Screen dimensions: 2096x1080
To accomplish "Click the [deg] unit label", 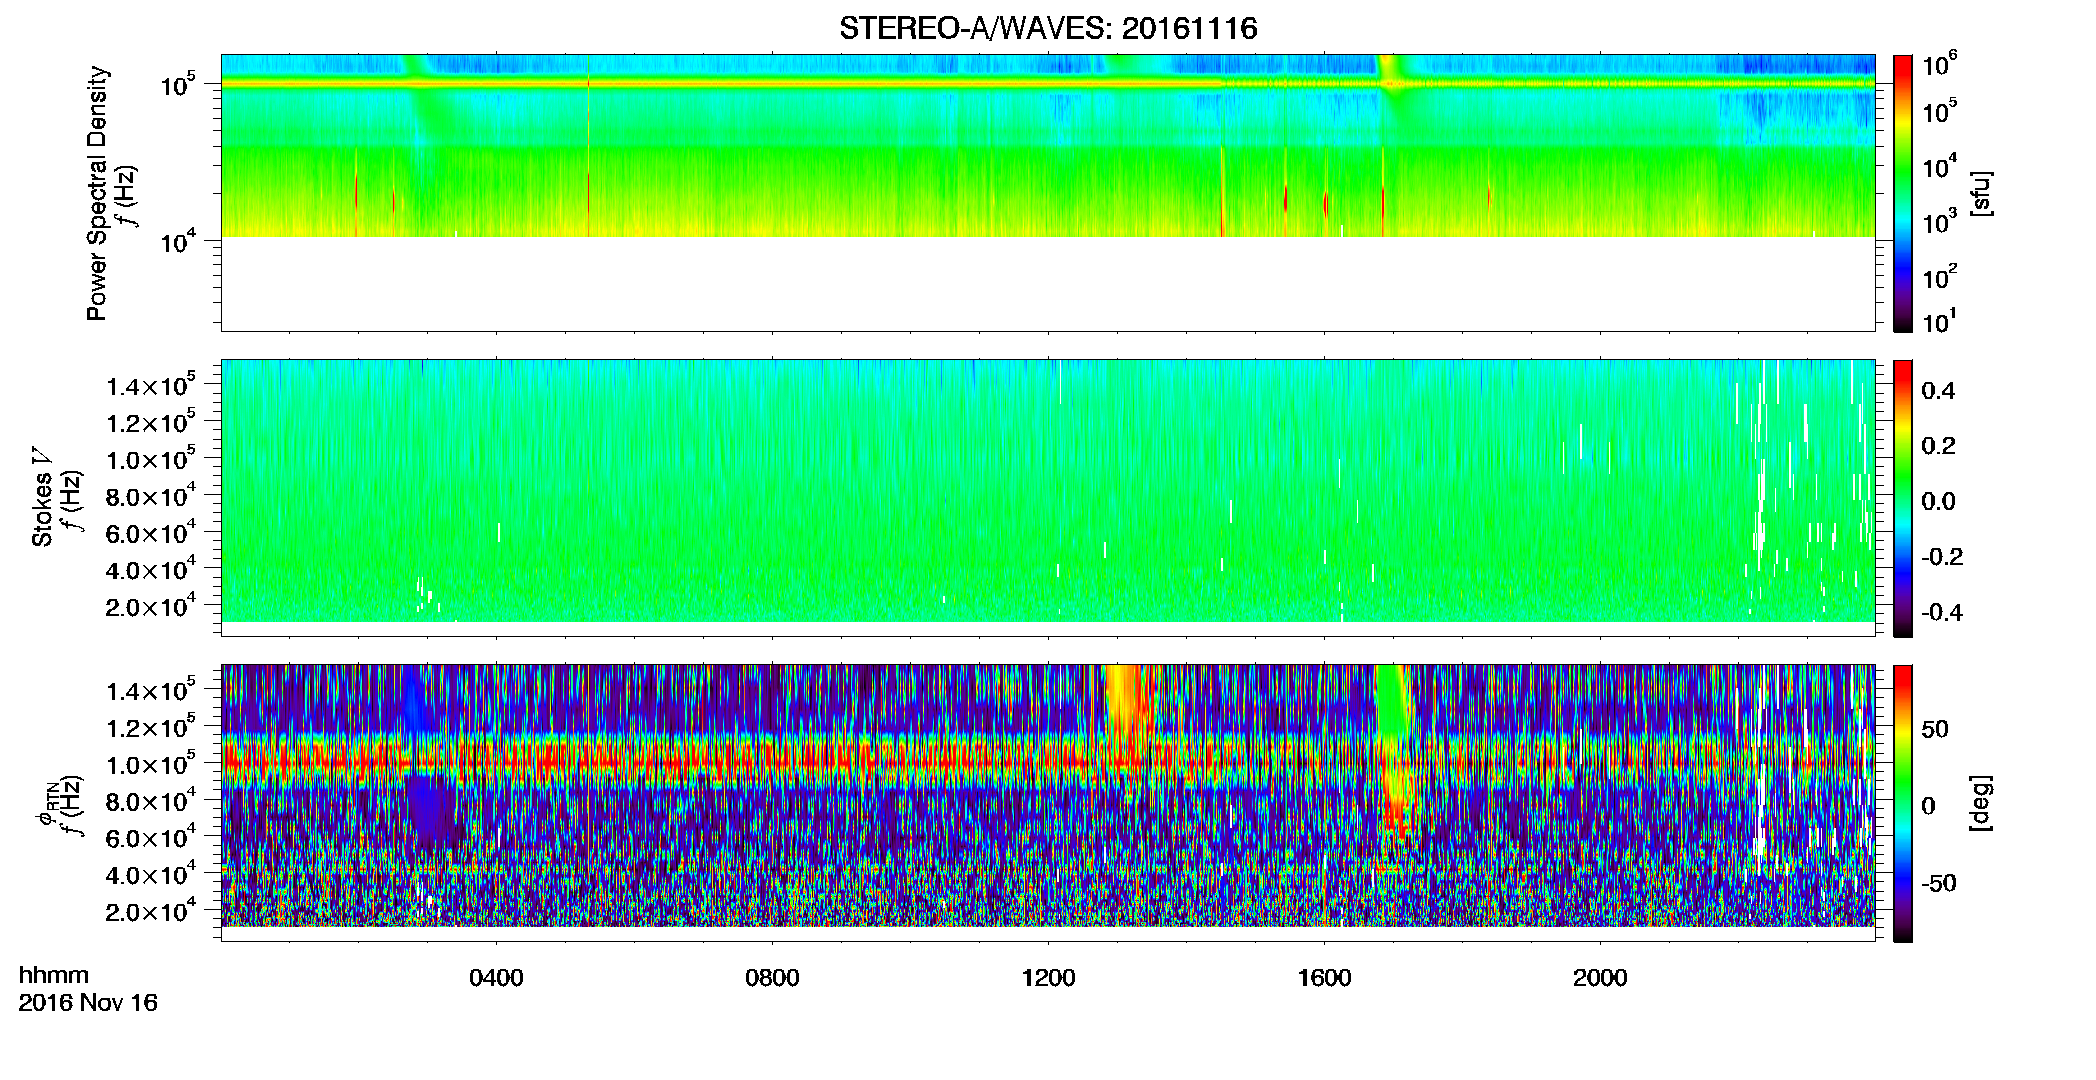I will (1981, 803).
